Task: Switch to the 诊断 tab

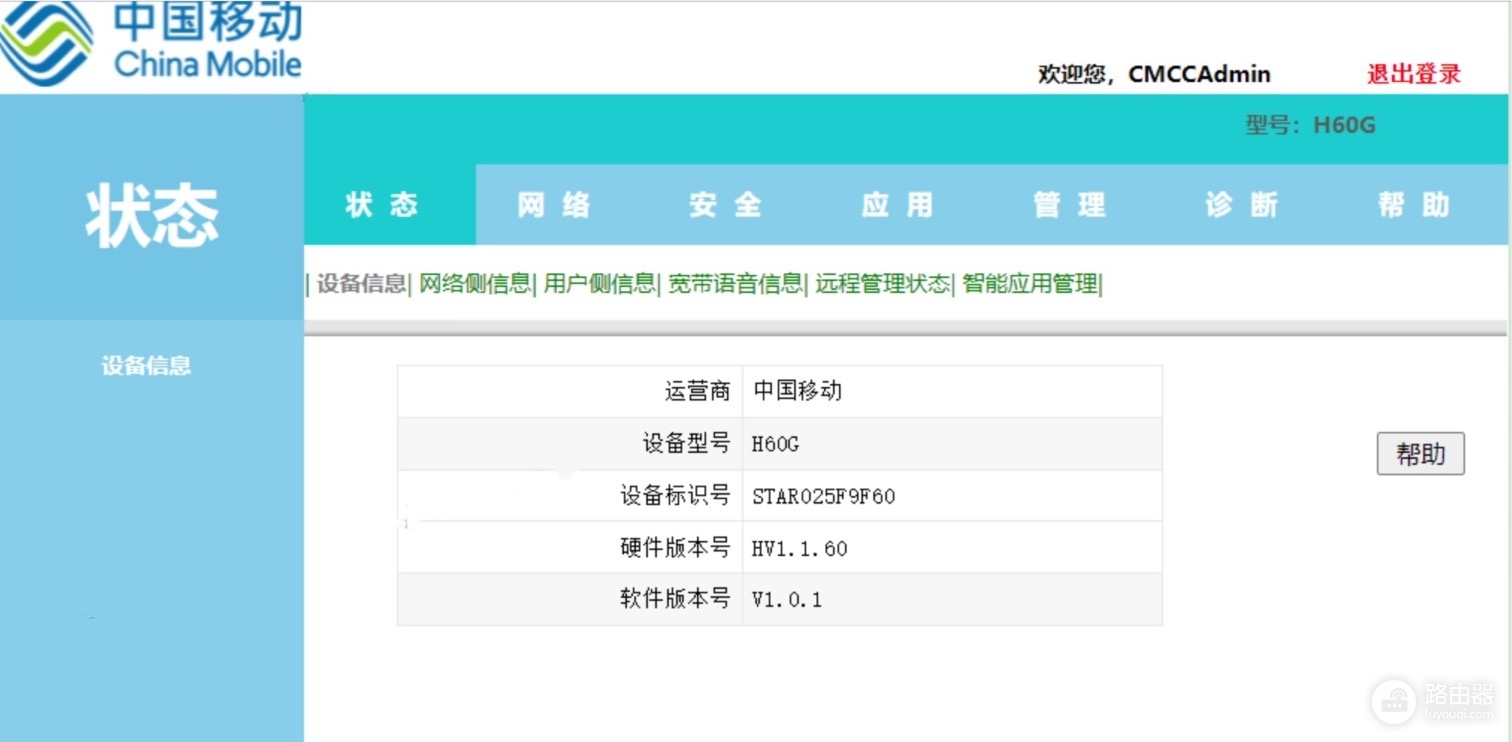Action: (1241, 205)
